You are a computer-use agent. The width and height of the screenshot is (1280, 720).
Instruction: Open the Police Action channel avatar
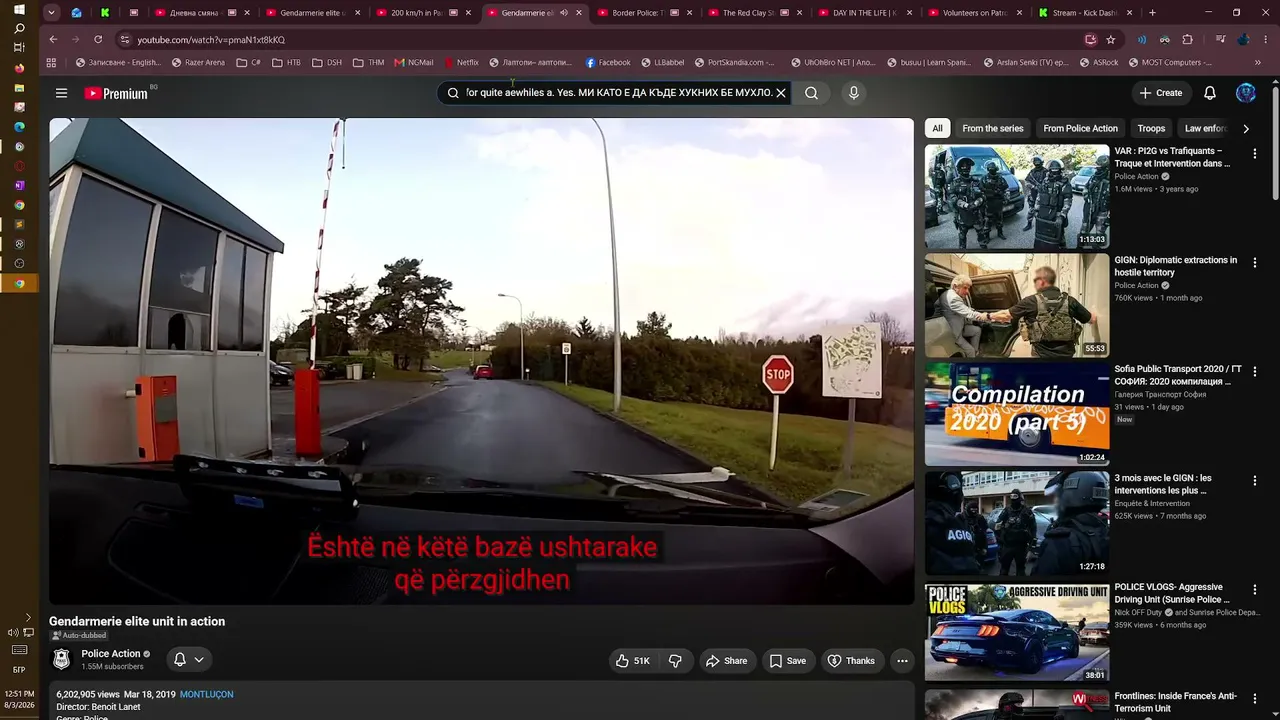pos(62,660)
